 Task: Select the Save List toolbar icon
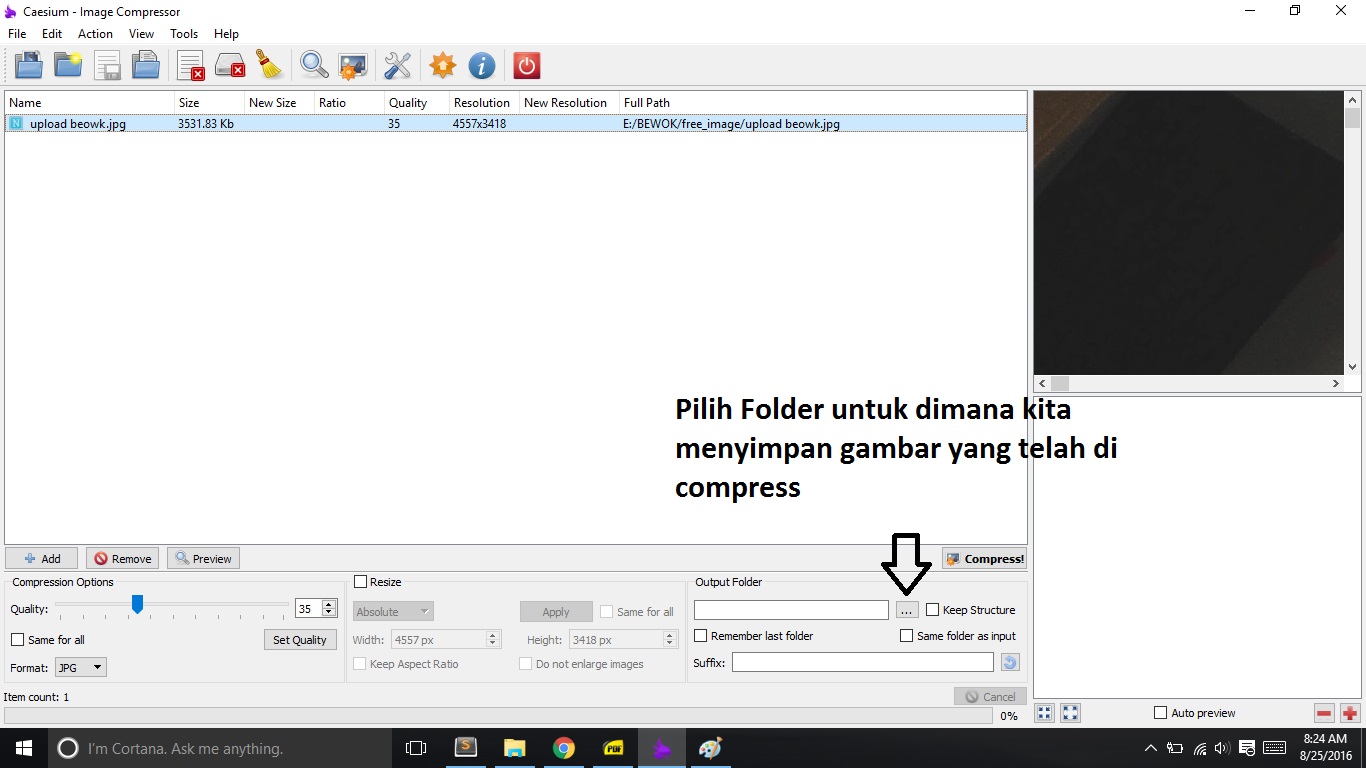107,65
